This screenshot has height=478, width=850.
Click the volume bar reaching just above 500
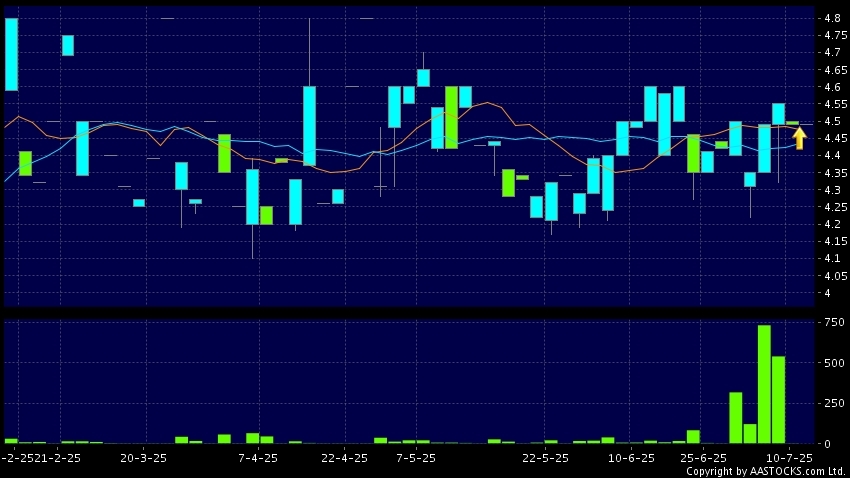coord(778,400)
